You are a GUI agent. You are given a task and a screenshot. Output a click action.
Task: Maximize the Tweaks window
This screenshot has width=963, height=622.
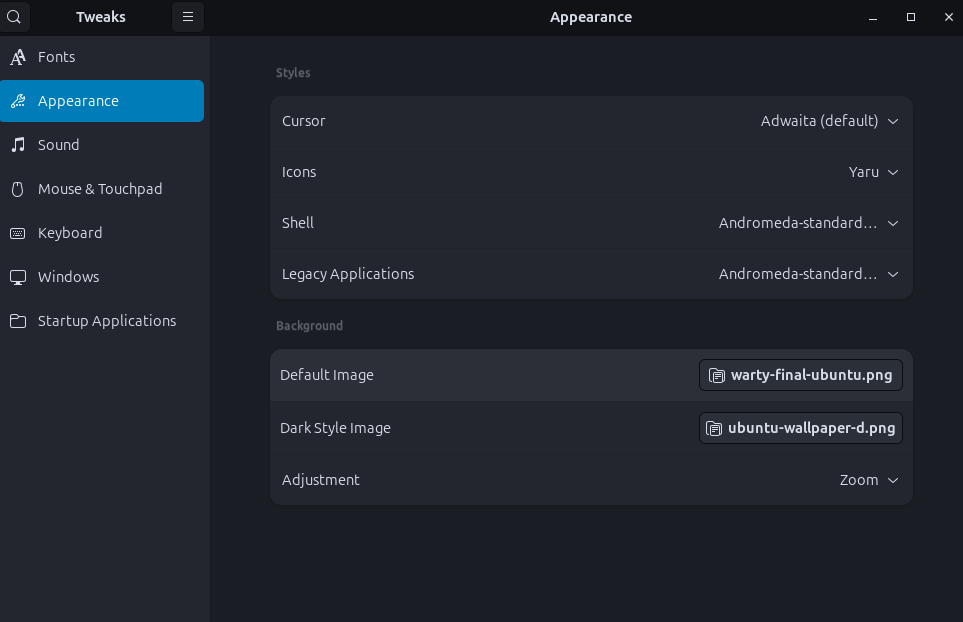(x=911, y=17)
